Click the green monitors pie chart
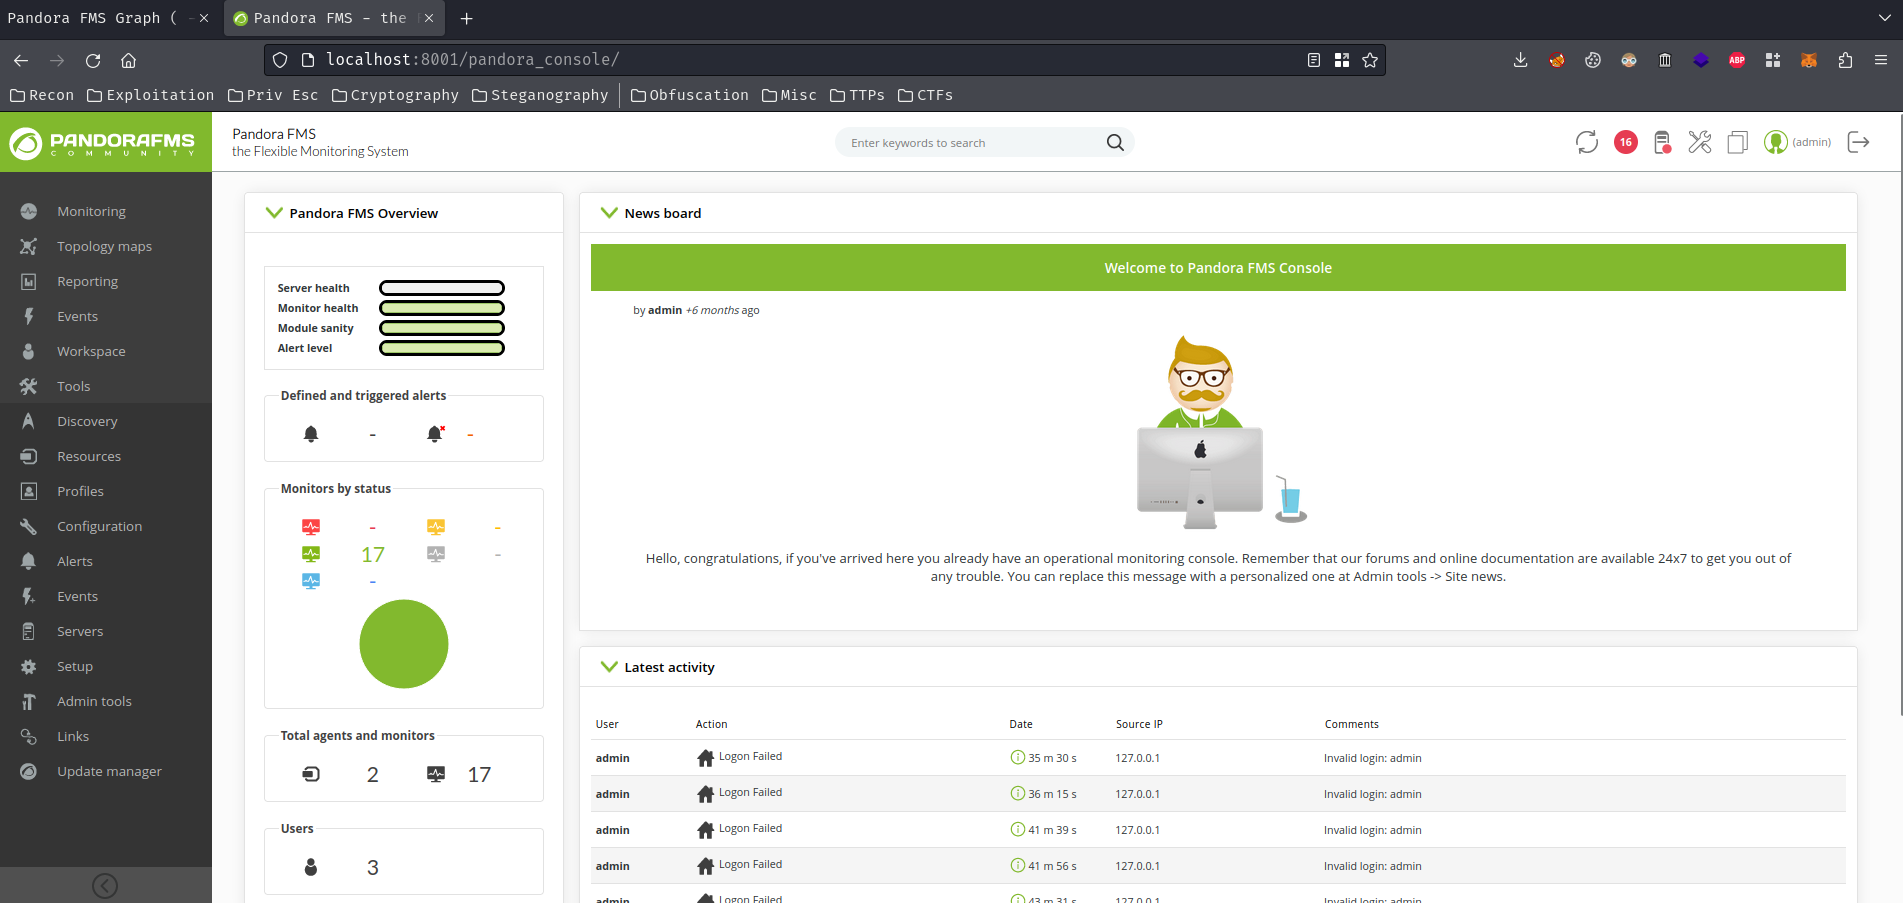 (x=404, y=644)
